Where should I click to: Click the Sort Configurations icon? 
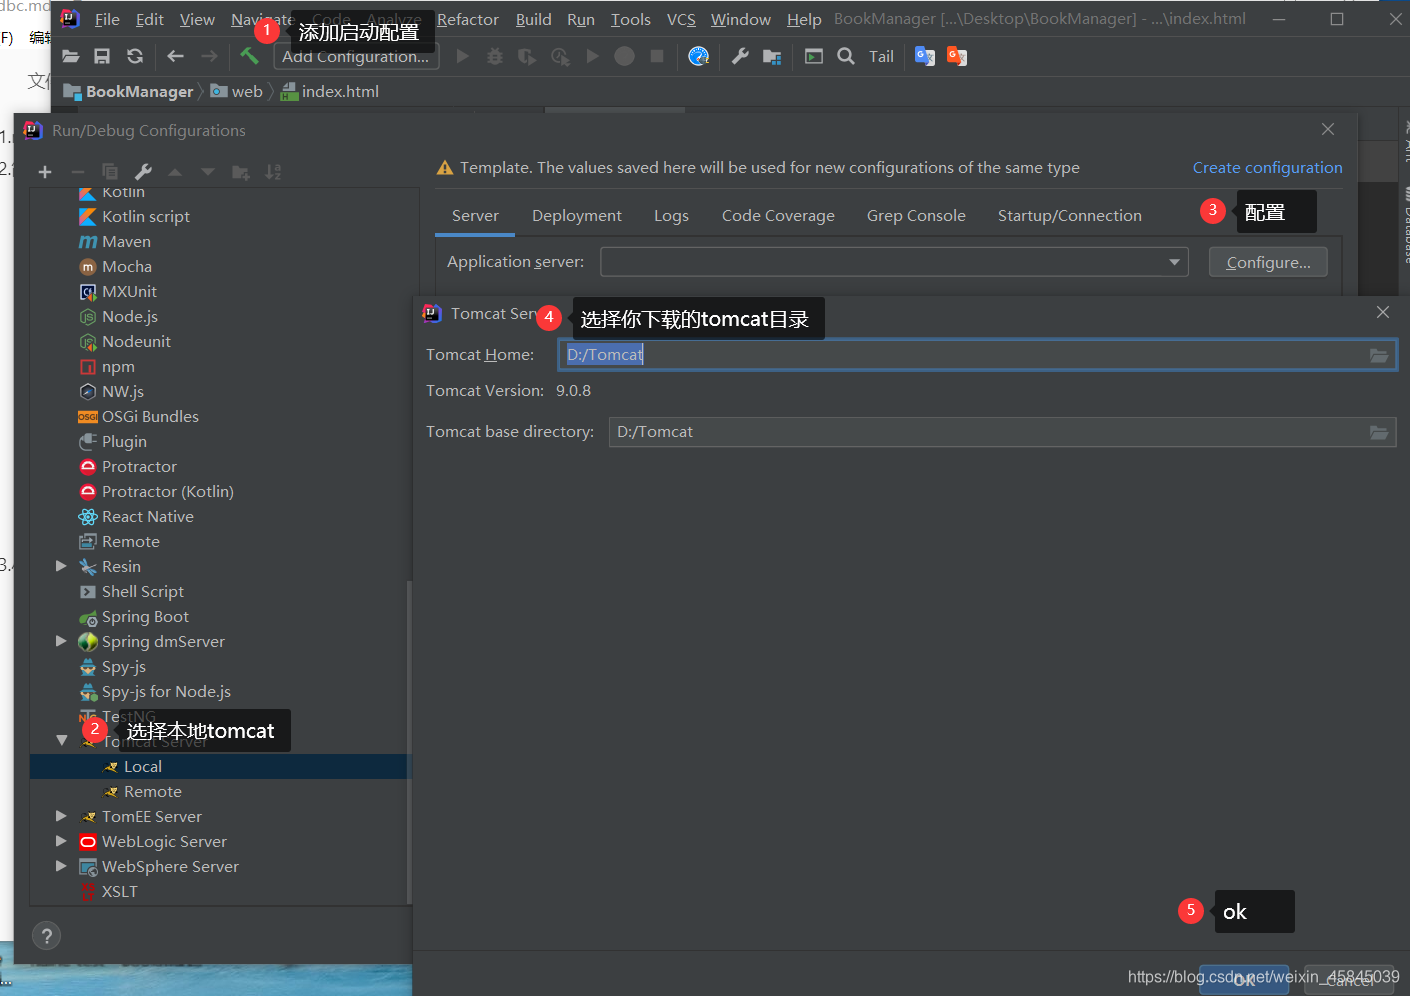(273, 172)
